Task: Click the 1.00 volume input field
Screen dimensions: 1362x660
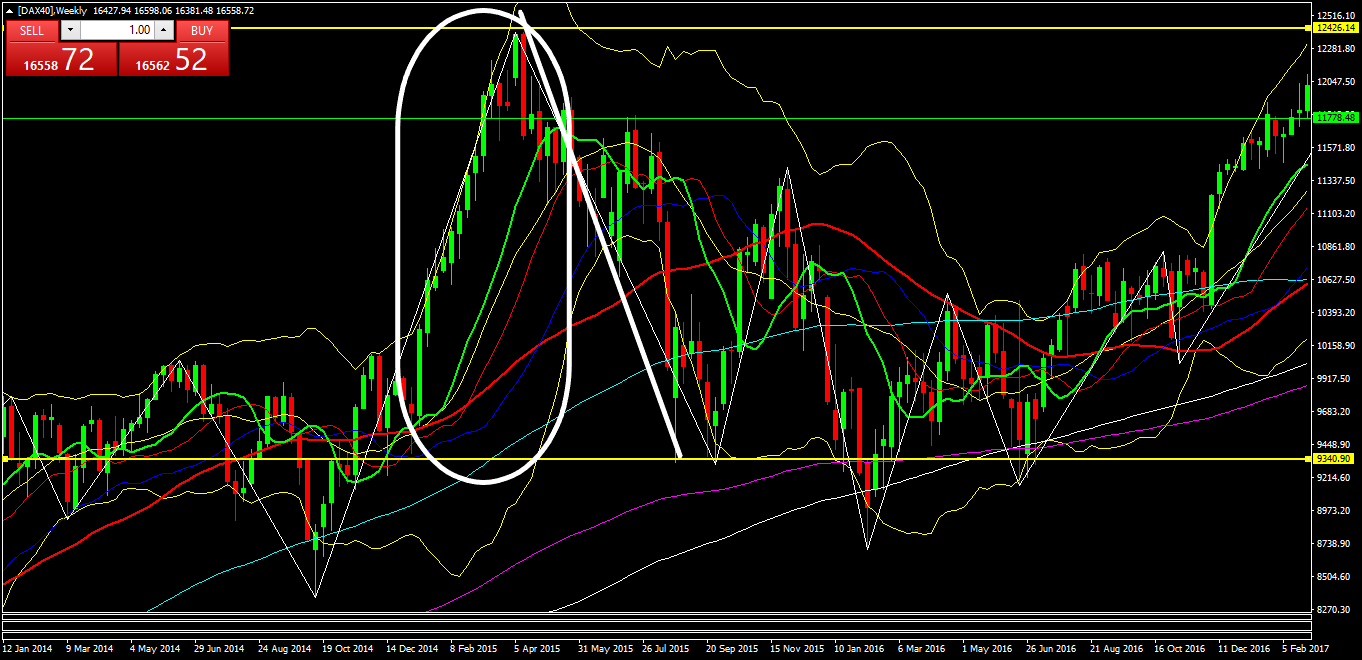Action: point(117,31)
